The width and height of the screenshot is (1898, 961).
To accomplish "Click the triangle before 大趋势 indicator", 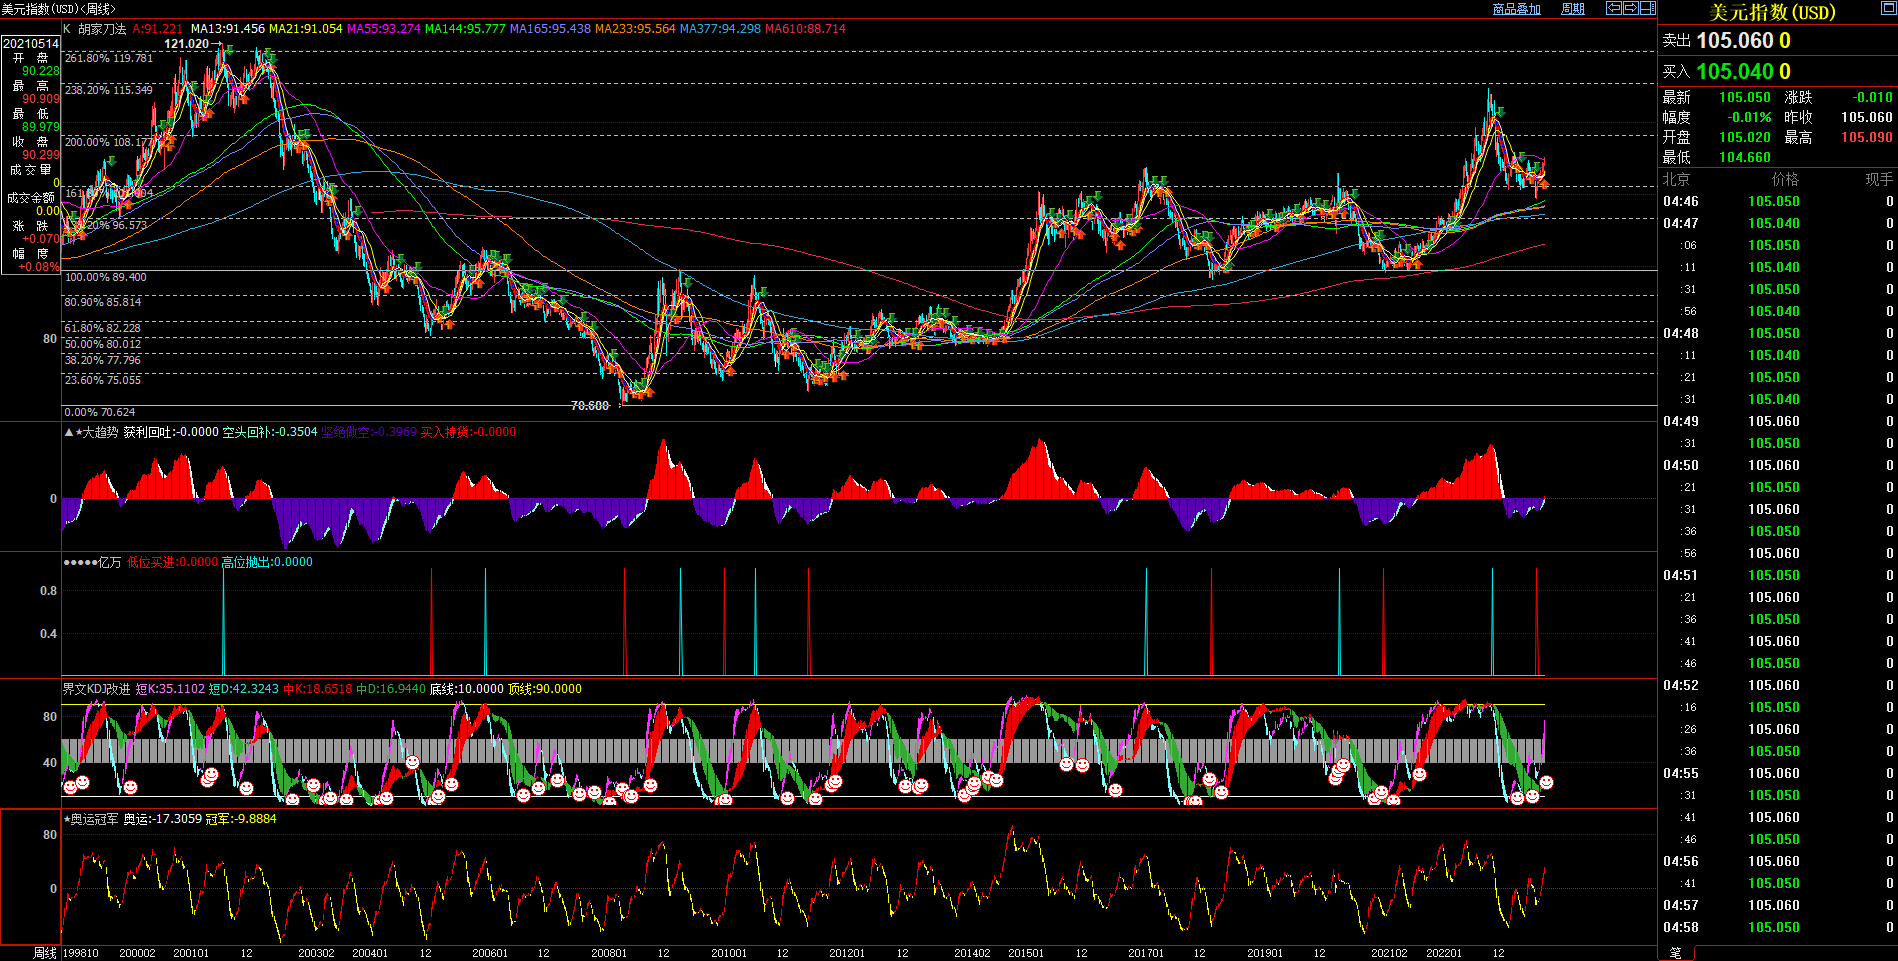I will [x=68, y=432].
